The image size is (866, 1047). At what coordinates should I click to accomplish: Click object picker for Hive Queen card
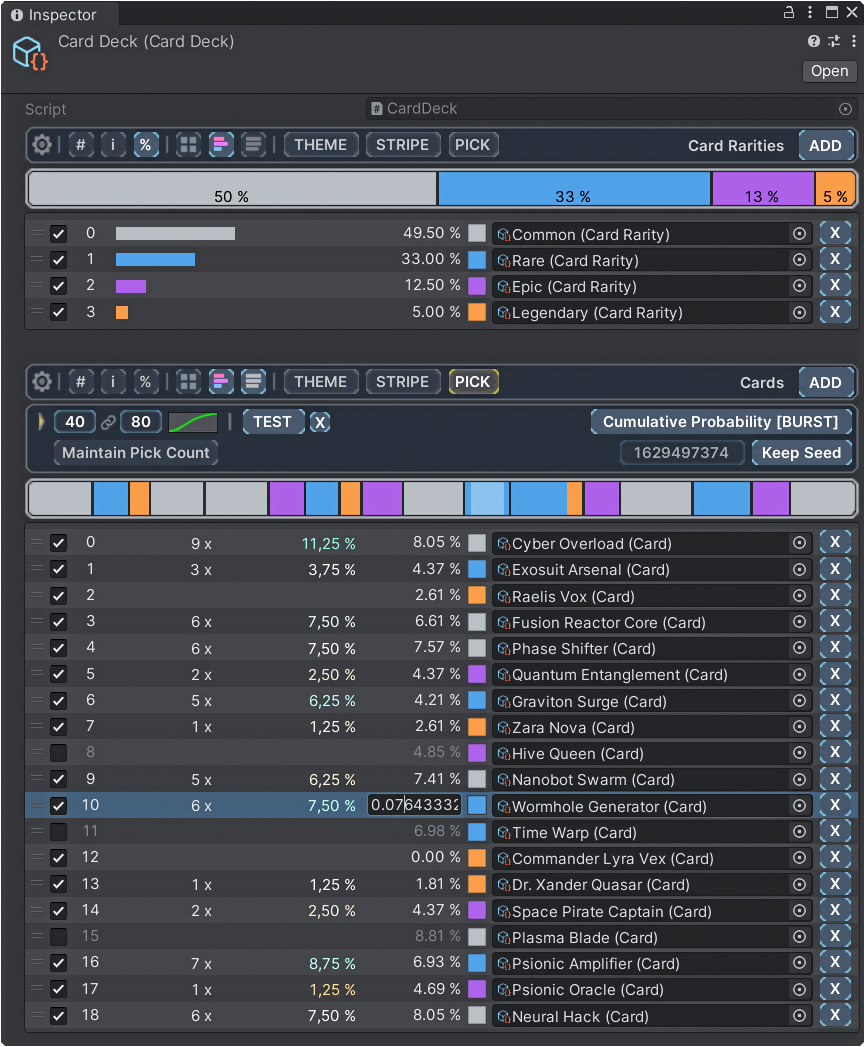click(x=799, y=754)
